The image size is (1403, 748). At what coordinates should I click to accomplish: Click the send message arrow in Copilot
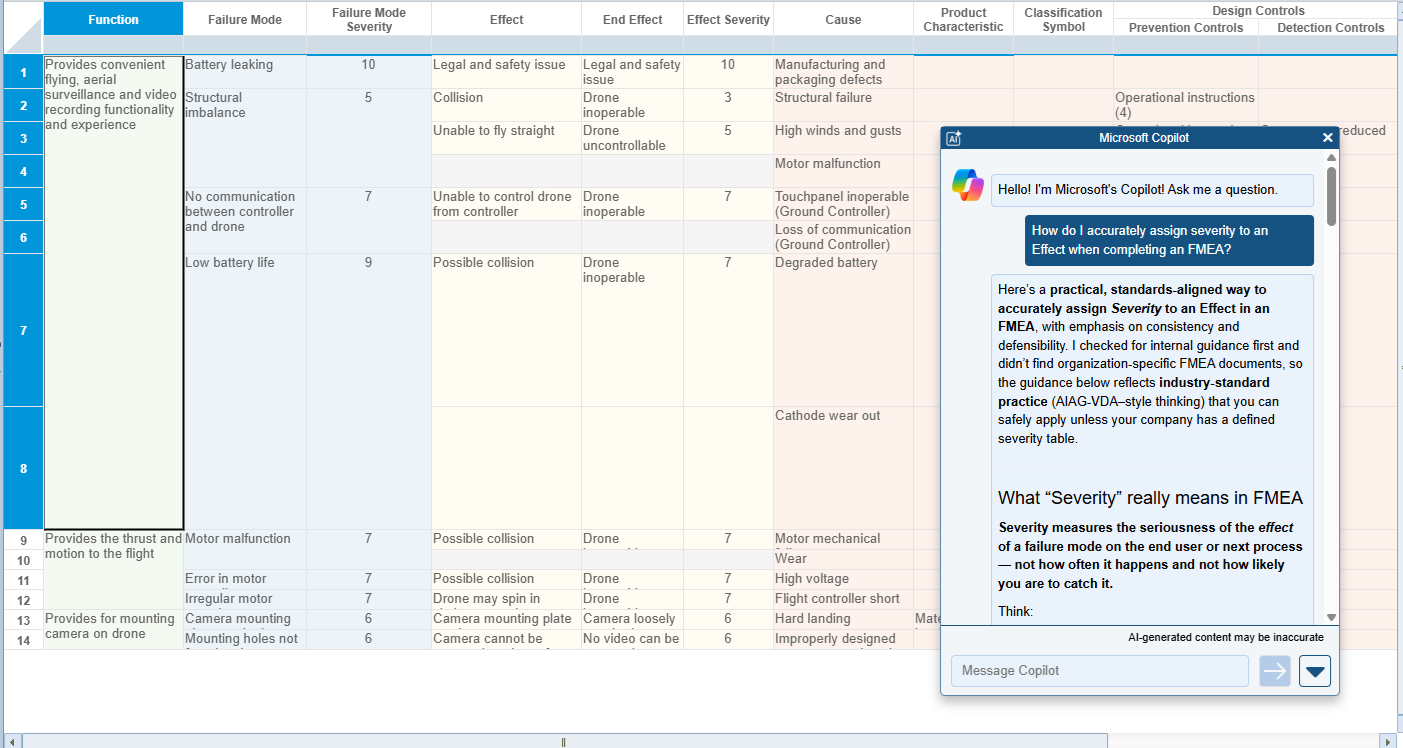tap(1275, 670)
